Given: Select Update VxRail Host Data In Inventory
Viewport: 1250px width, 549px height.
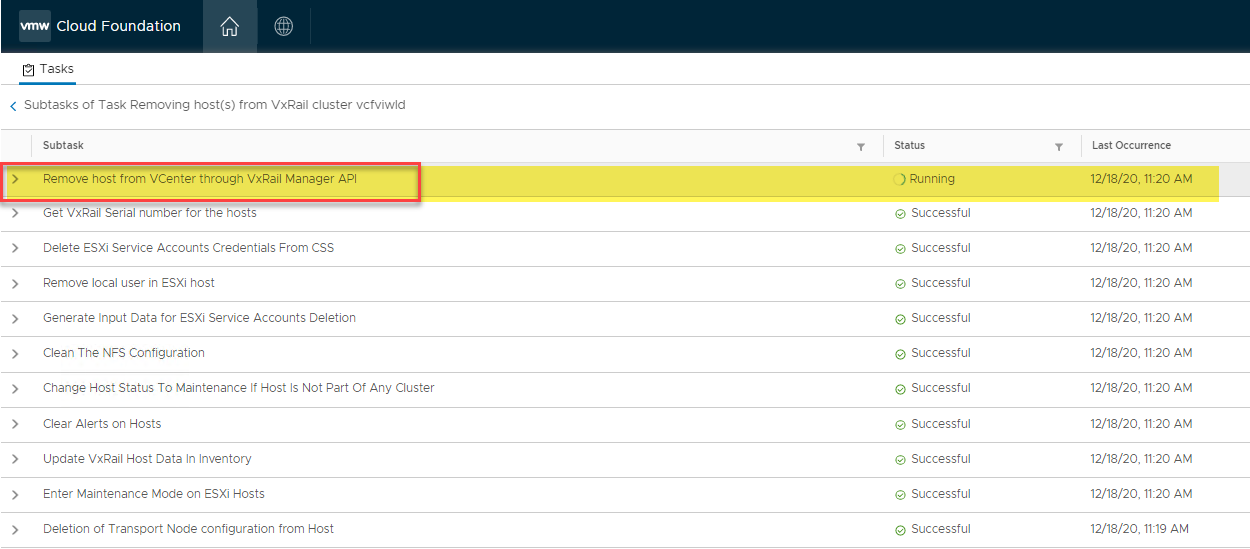Looking at the screenshot, I should pos(147,459).
